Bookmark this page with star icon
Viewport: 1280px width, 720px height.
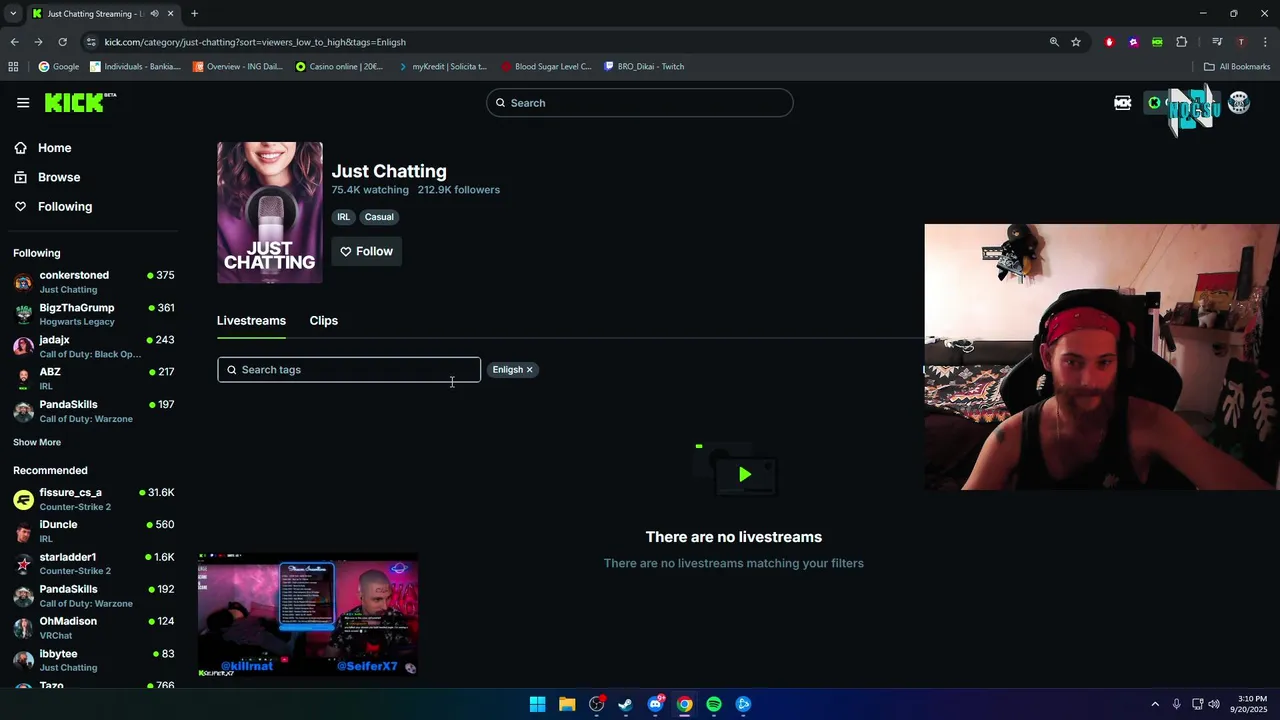[x=1076, y=42]
